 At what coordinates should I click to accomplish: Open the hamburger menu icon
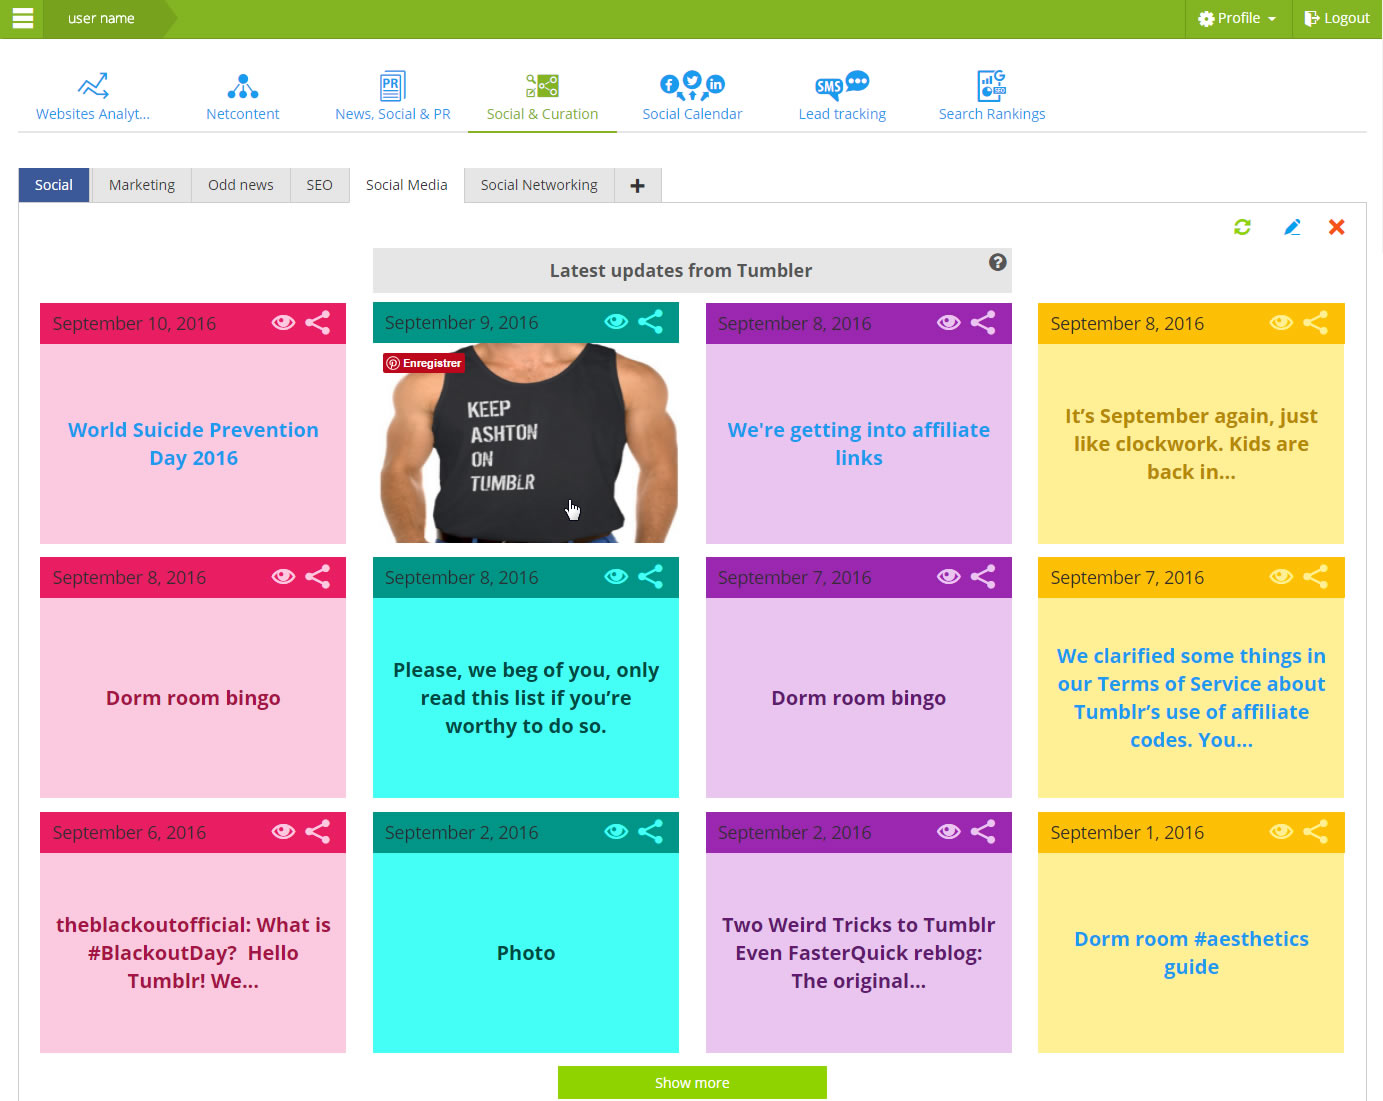(22, 18)
